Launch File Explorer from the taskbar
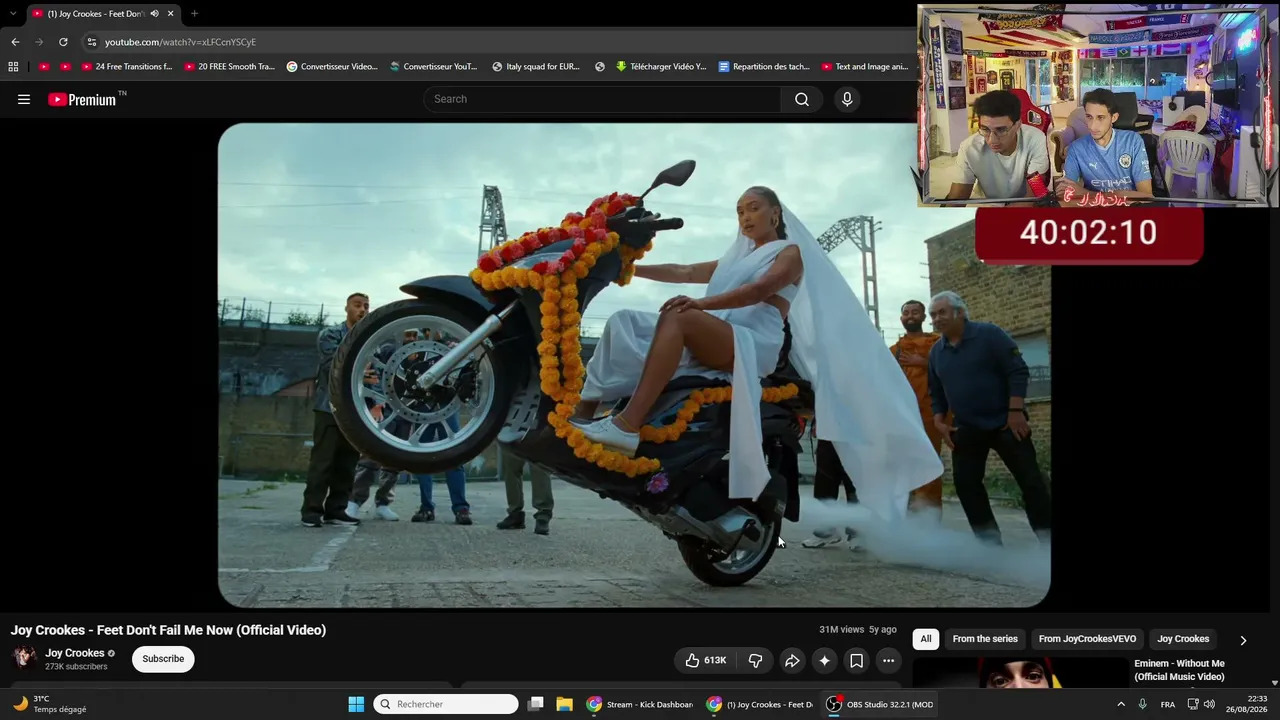 click(564, 704)
